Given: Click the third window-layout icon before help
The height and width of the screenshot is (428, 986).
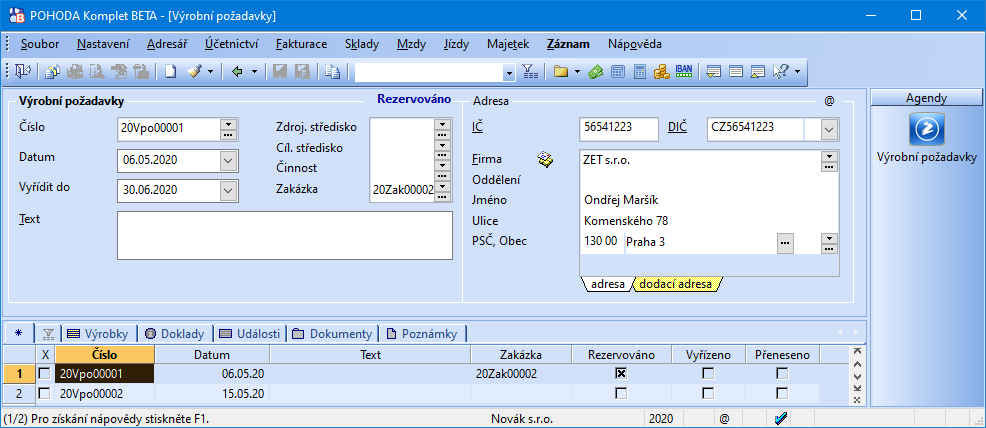Looking at the screenshot, I should [x=758, y=72].
